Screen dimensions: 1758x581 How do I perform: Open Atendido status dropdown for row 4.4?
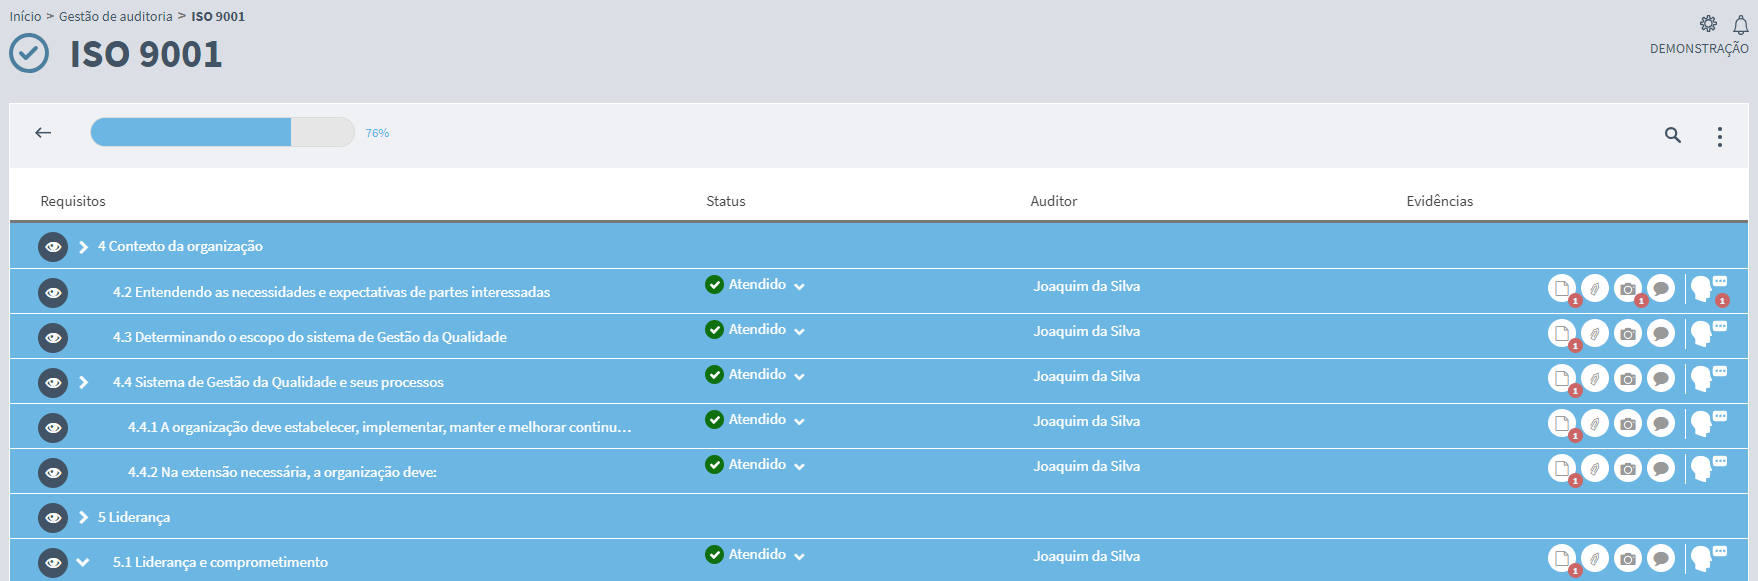coord(755,375)
